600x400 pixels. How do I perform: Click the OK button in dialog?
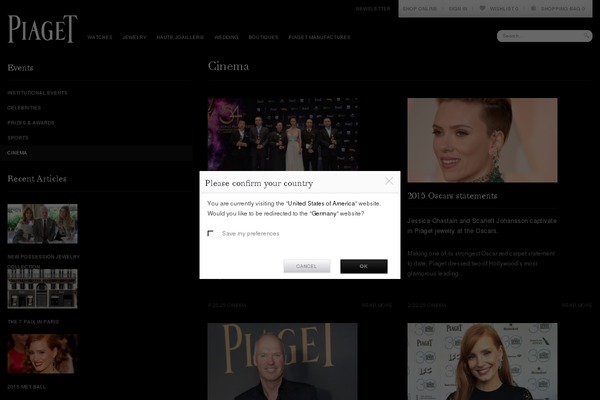364,266
